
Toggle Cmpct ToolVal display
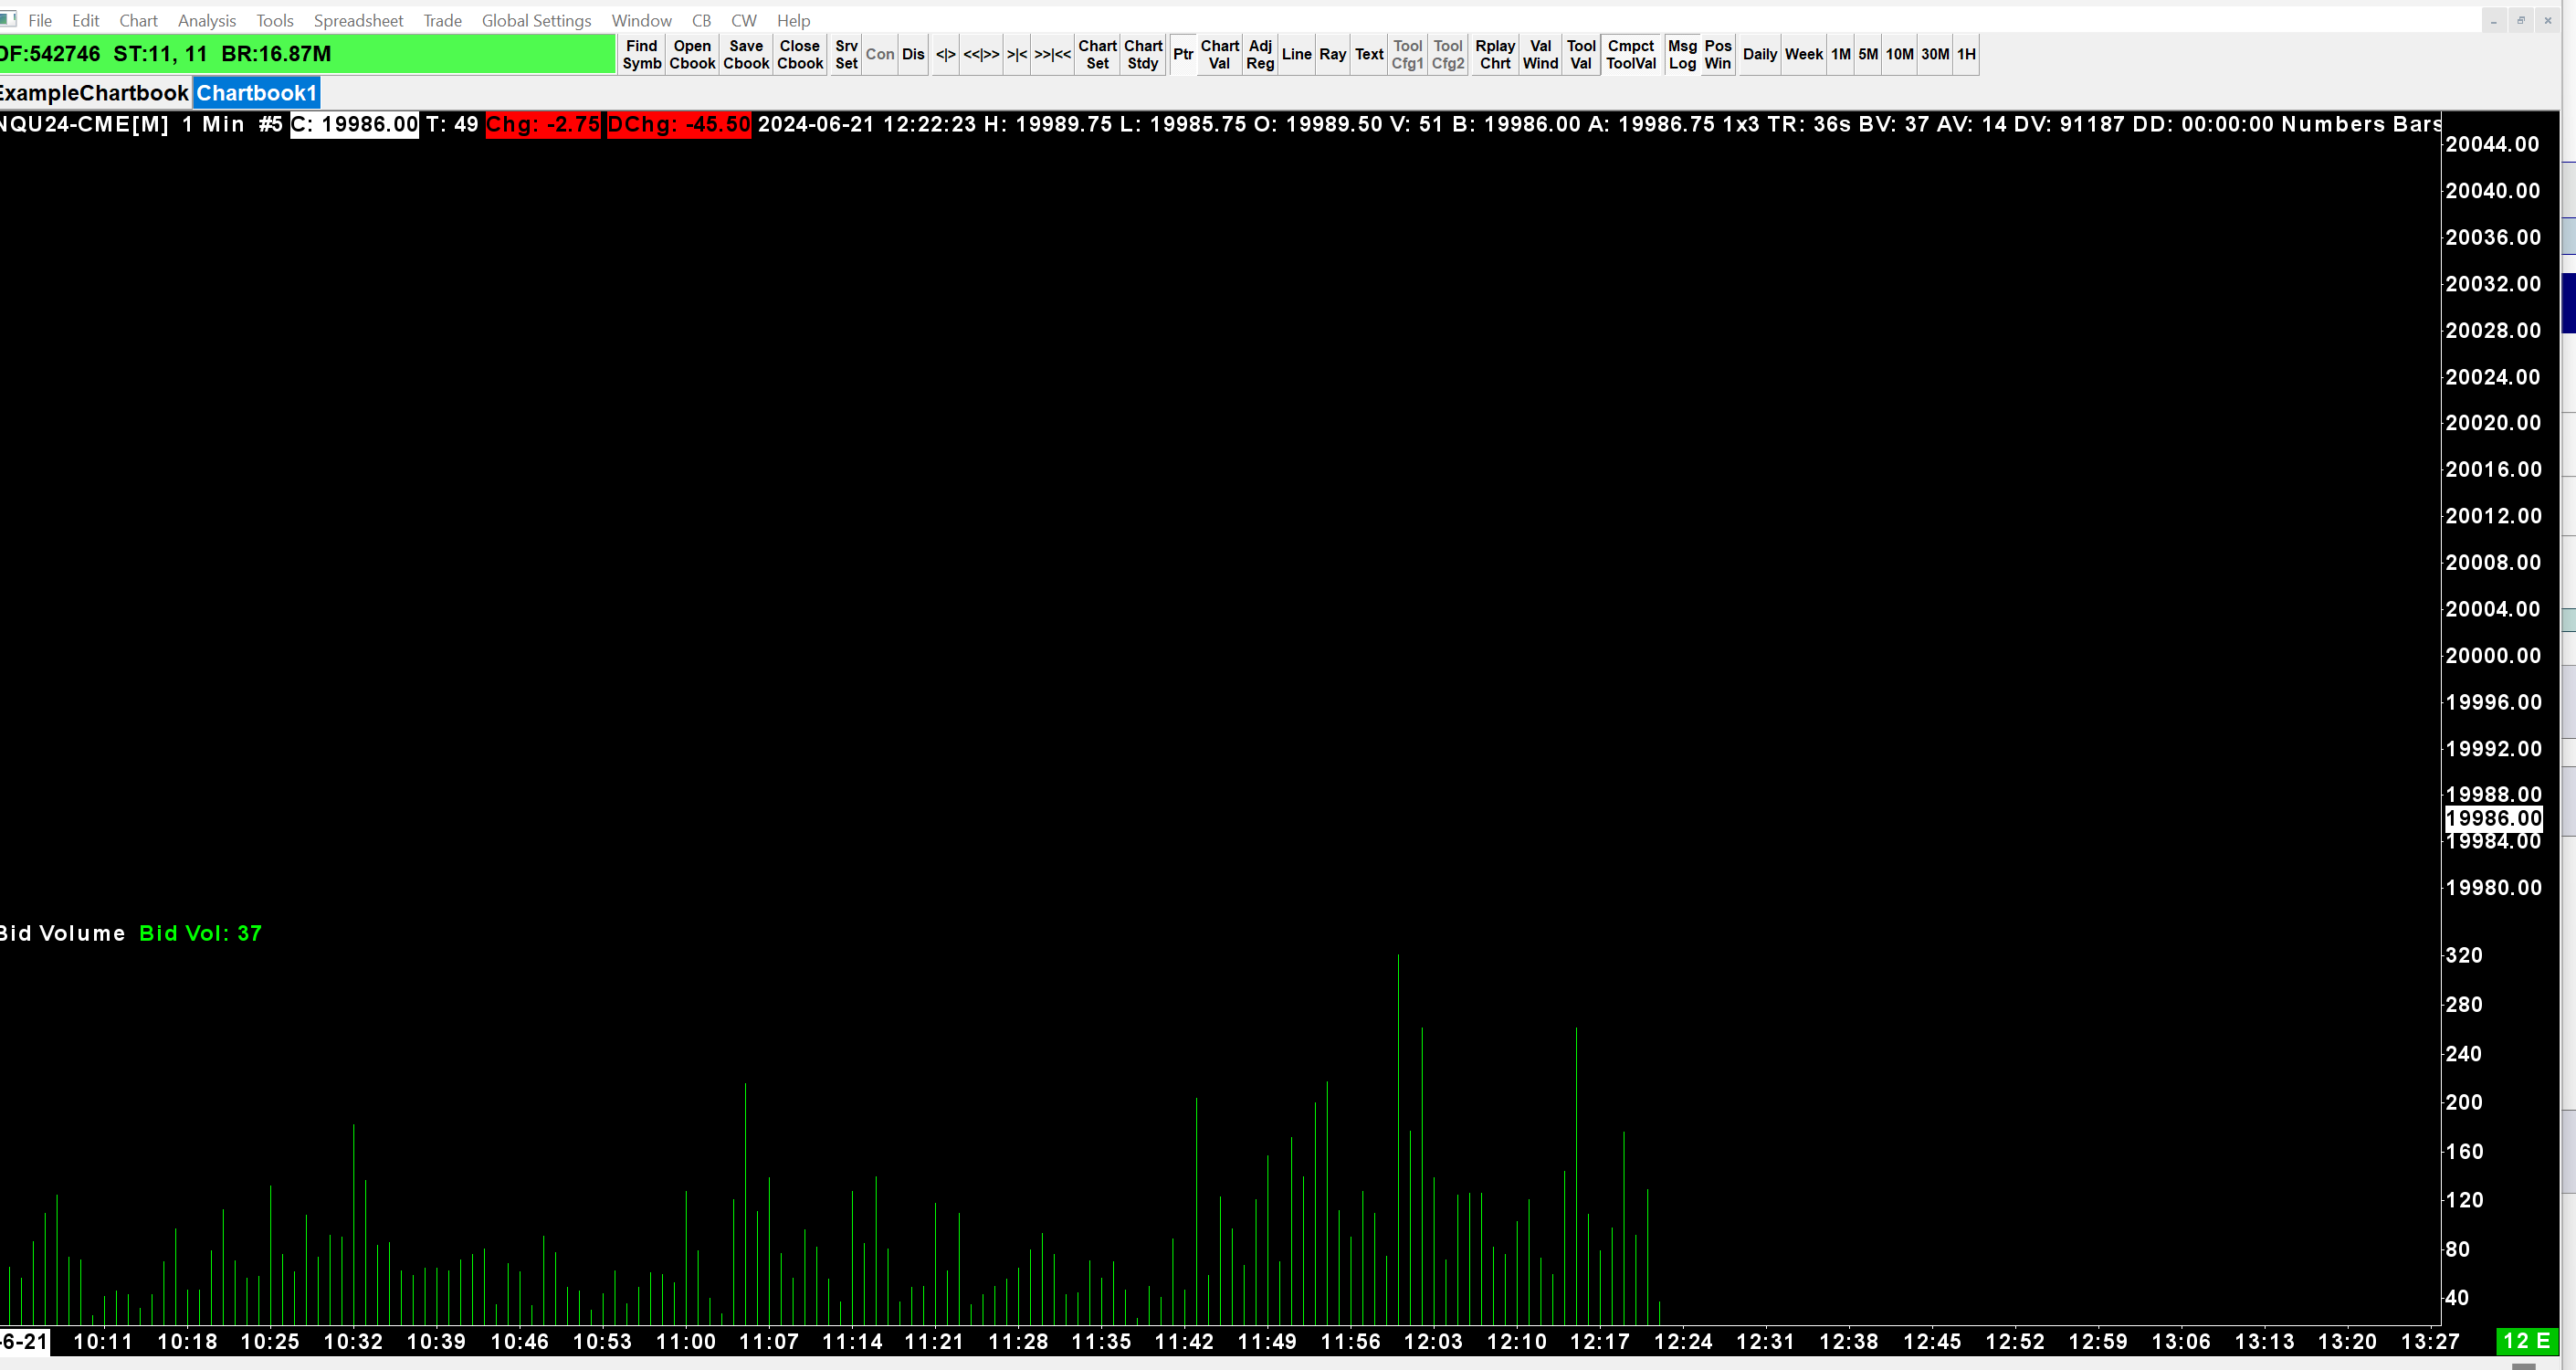(1630, 54)
